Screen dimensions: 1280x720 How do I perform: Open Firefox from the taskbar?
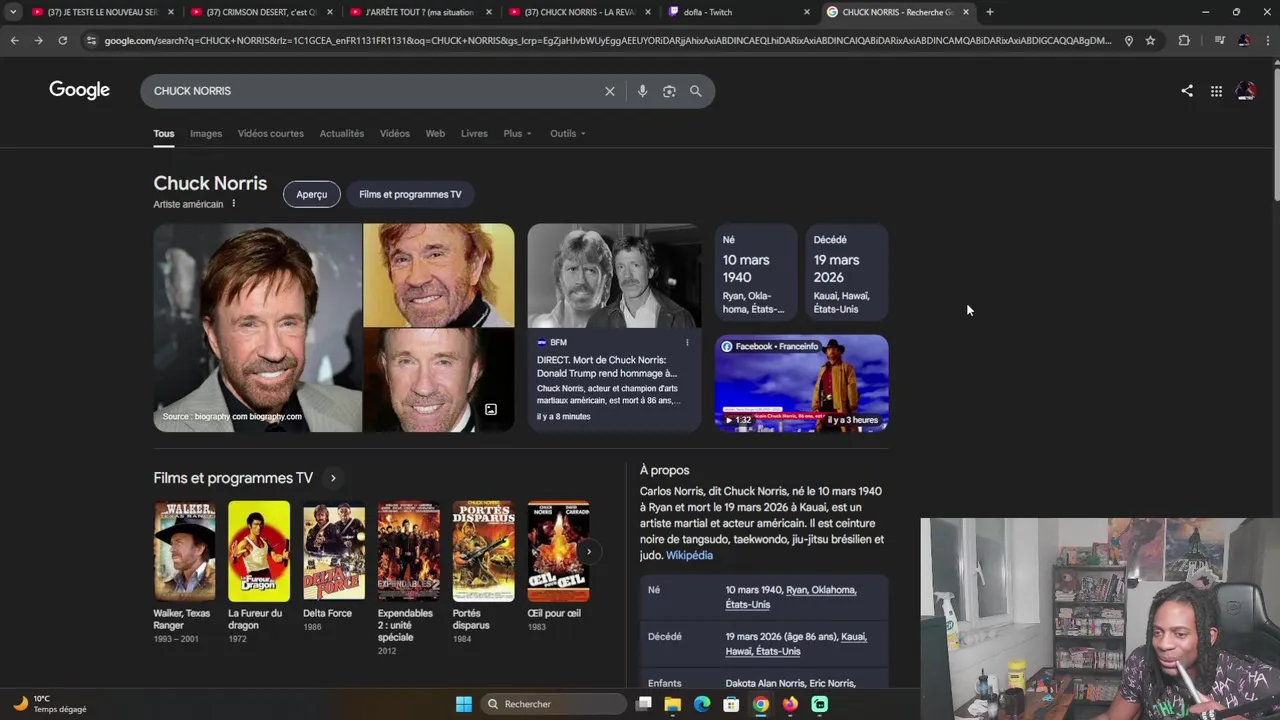[790, 704]
